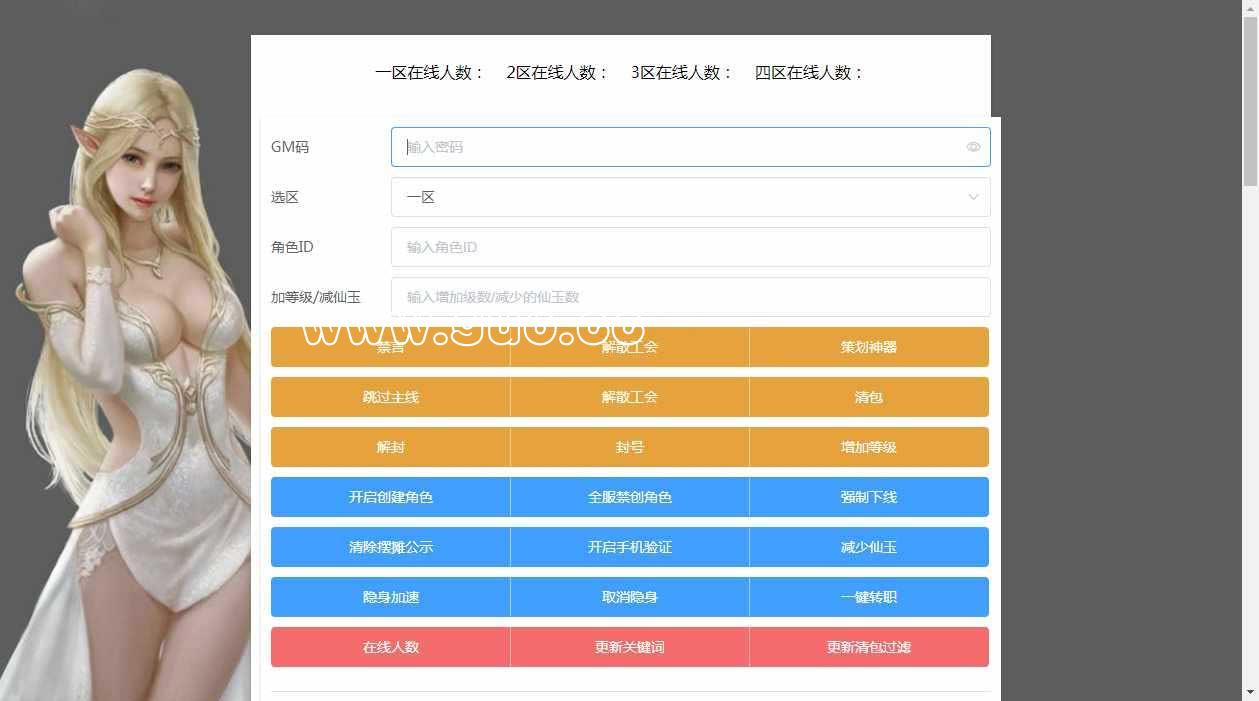1259x701 pixels.
Task: Expand the 选区 dropdown showing 一区
Action: coord(690,197)
